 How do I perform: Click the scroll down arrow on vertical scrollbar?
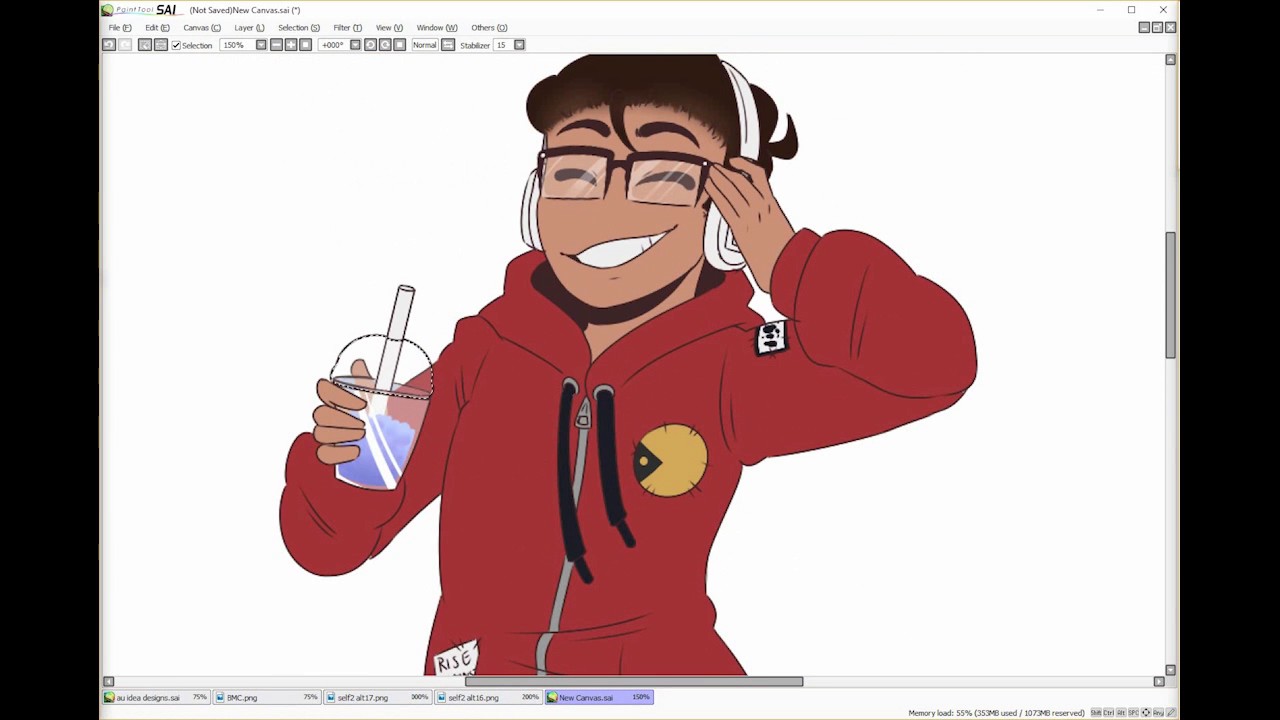(x=1170, y=670)
